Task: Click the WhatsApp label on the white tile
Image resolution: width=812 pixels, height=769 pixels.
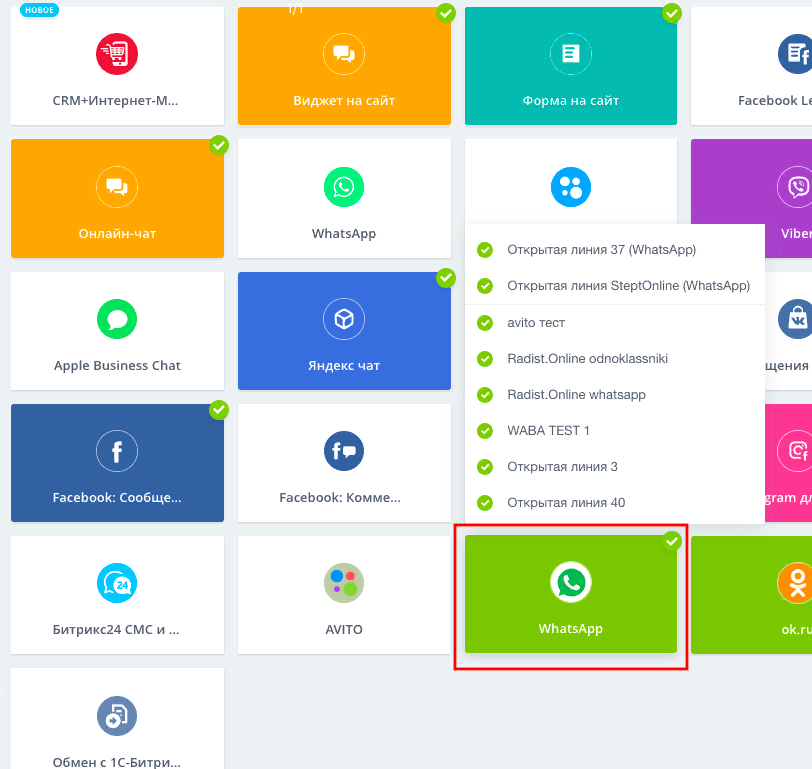Action: [x=344, y=234]
